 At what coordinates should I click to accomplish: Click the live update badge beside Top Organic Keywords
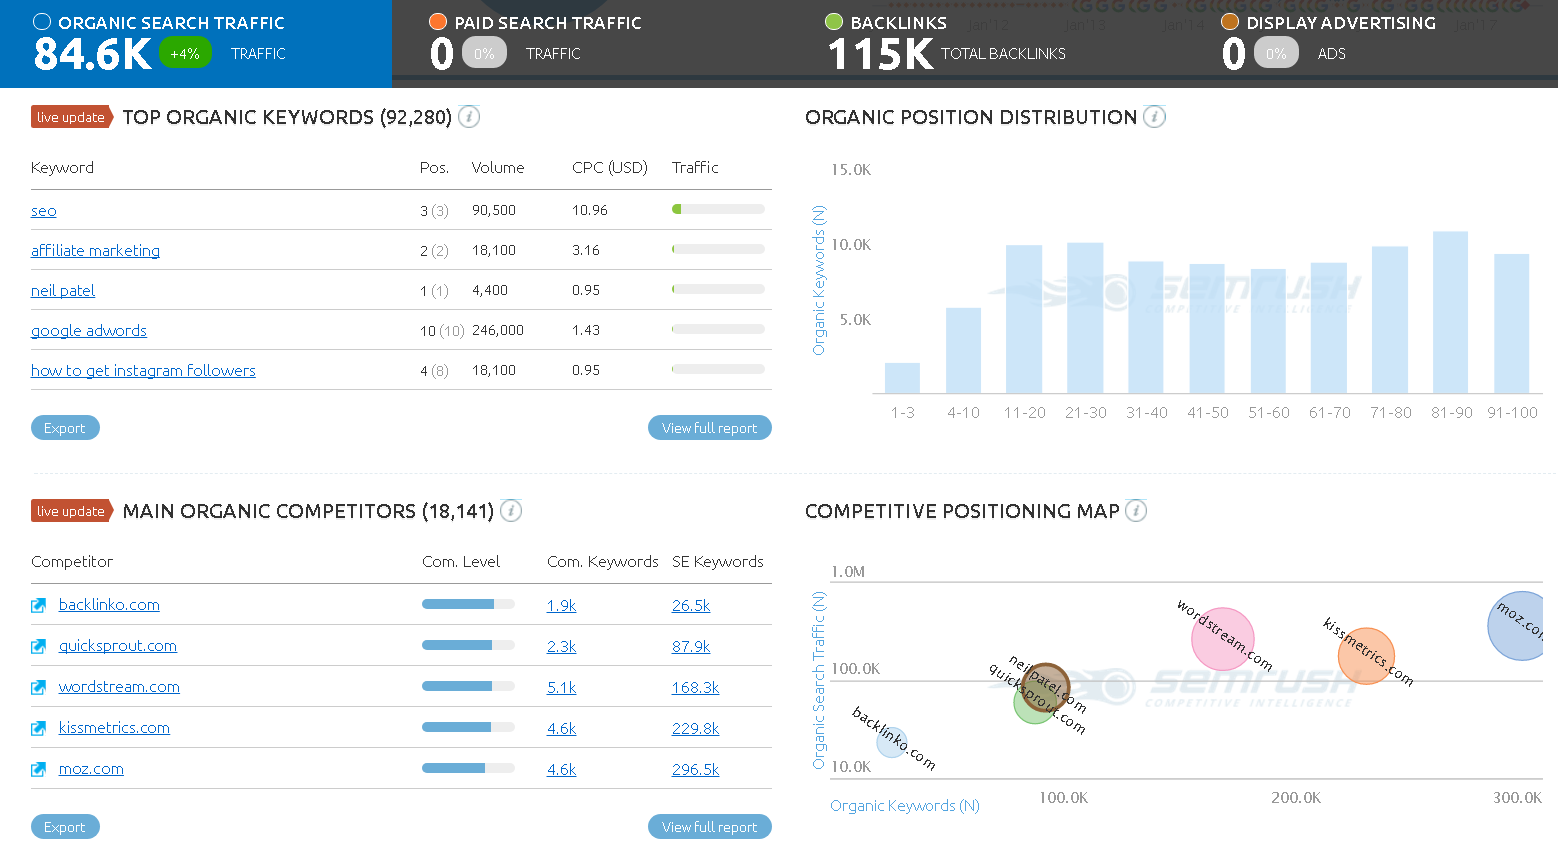coord(71,117)
